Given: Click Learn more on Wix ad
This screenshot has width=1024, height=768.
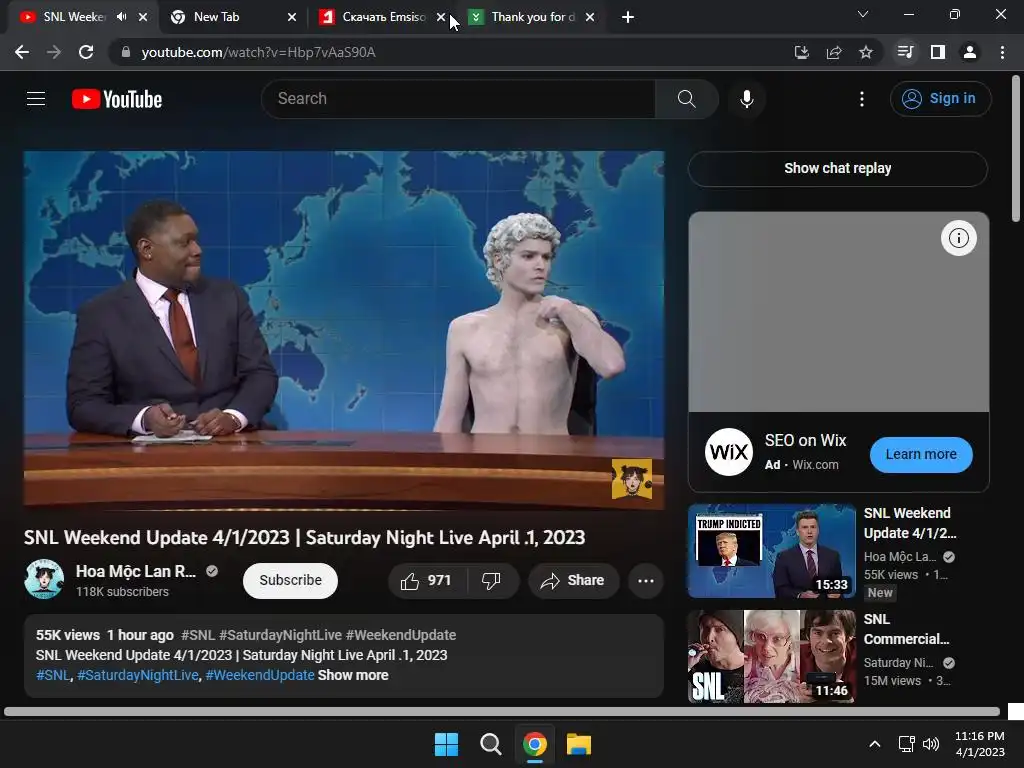Looking at the screenshot, I should [921, 455].
